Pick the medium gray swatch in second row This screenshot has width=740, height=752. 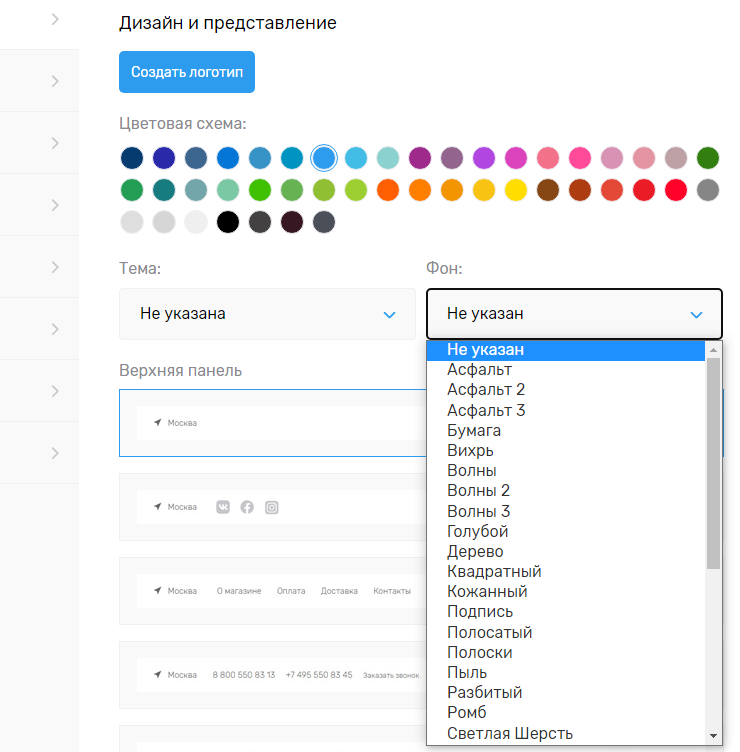[708, 190]
